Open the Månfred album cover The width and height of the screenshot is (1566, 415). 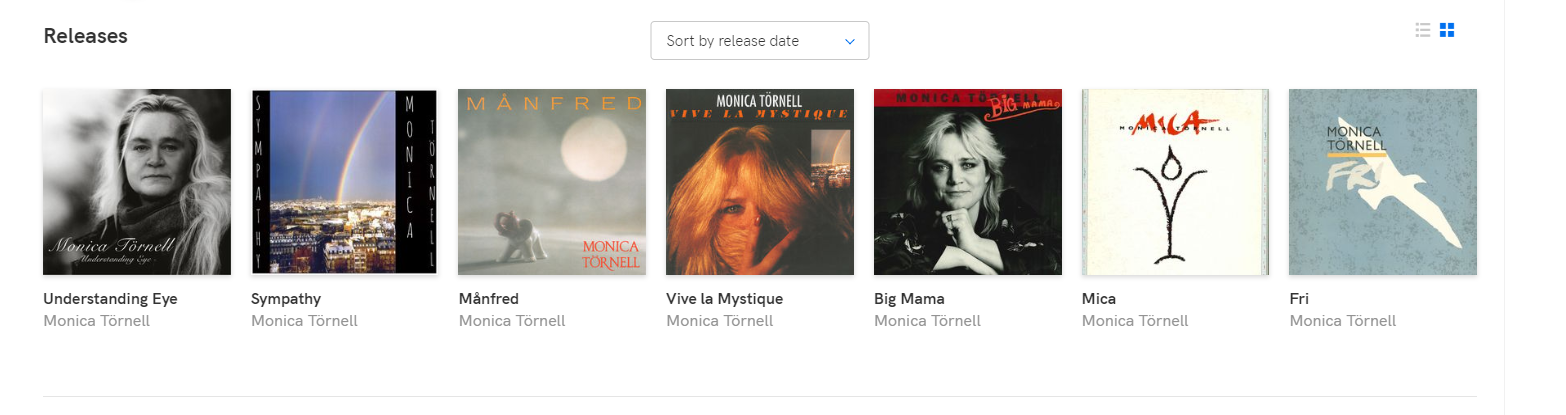point(552,182)
